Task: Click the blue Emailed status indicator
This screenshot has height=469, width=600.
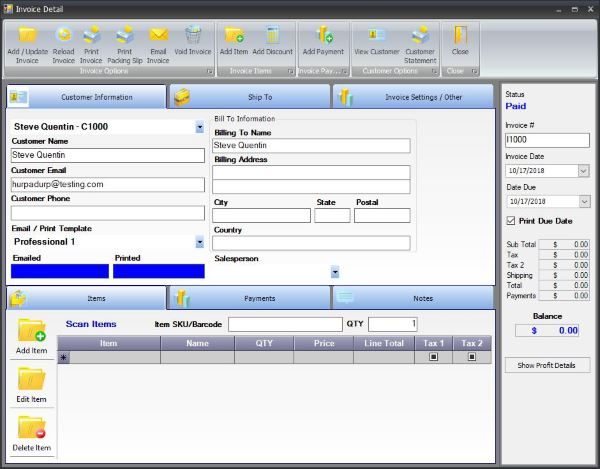Action: 59,271
